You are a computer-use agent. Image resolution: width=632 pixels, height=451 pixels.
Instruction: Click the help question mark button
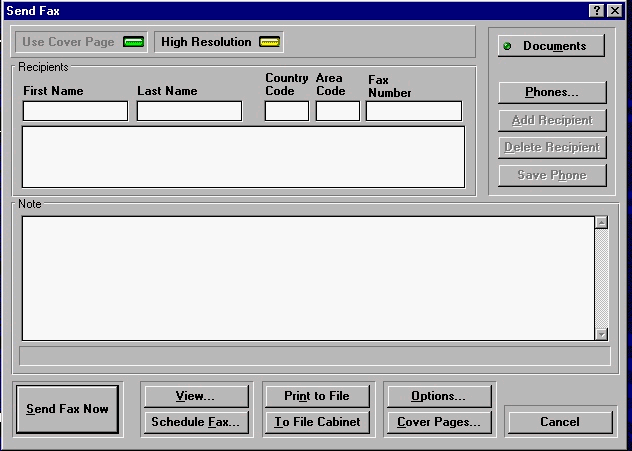click(597, 9)
